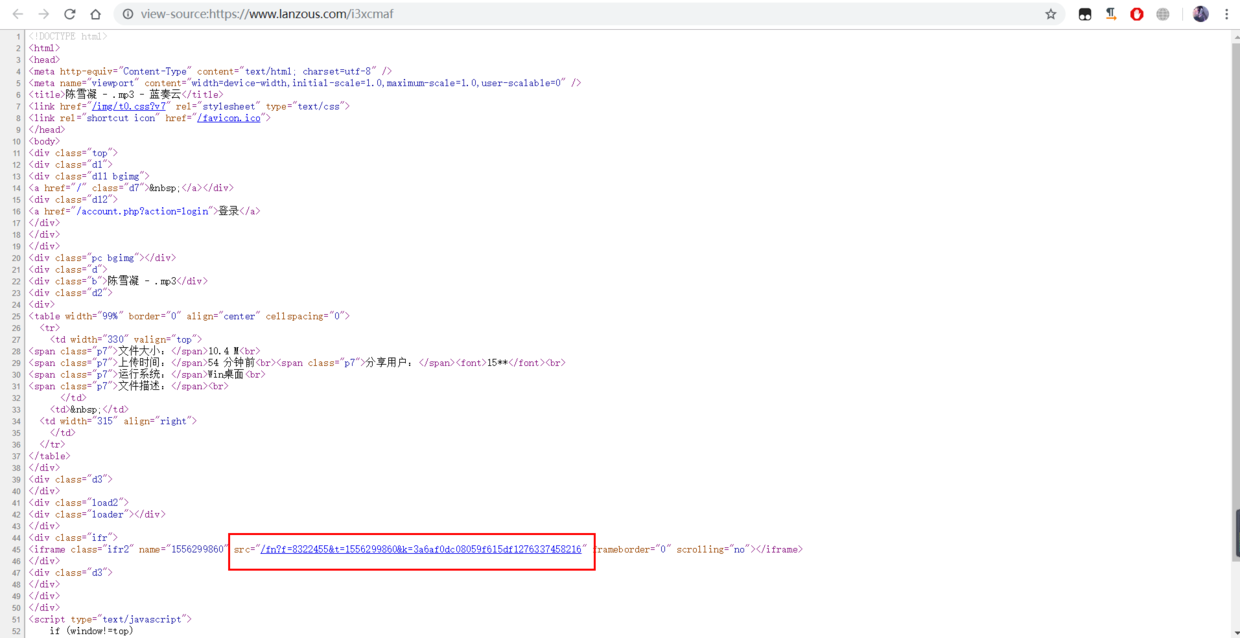Click the script type="text/javascript" line
This screenshot has width=1240, height=638.
tap(110, 620)
